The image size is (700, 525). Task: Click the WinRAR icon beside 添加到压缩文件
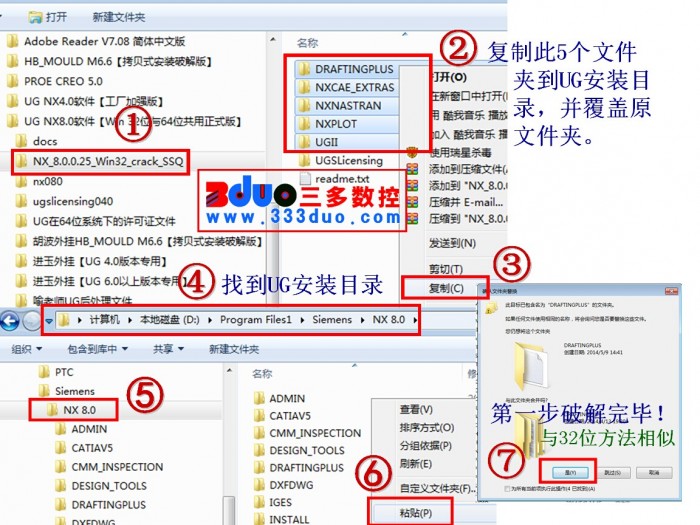(x=412, y=169)
